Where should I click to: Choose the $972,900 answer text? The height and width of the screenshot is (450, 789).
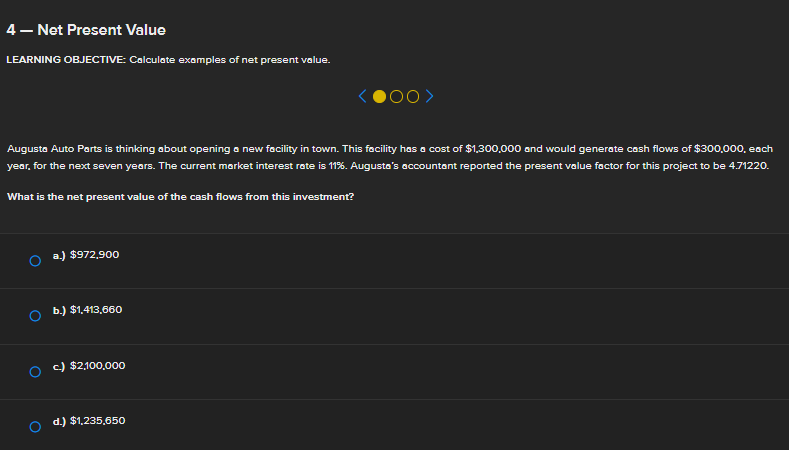(95, 255)
